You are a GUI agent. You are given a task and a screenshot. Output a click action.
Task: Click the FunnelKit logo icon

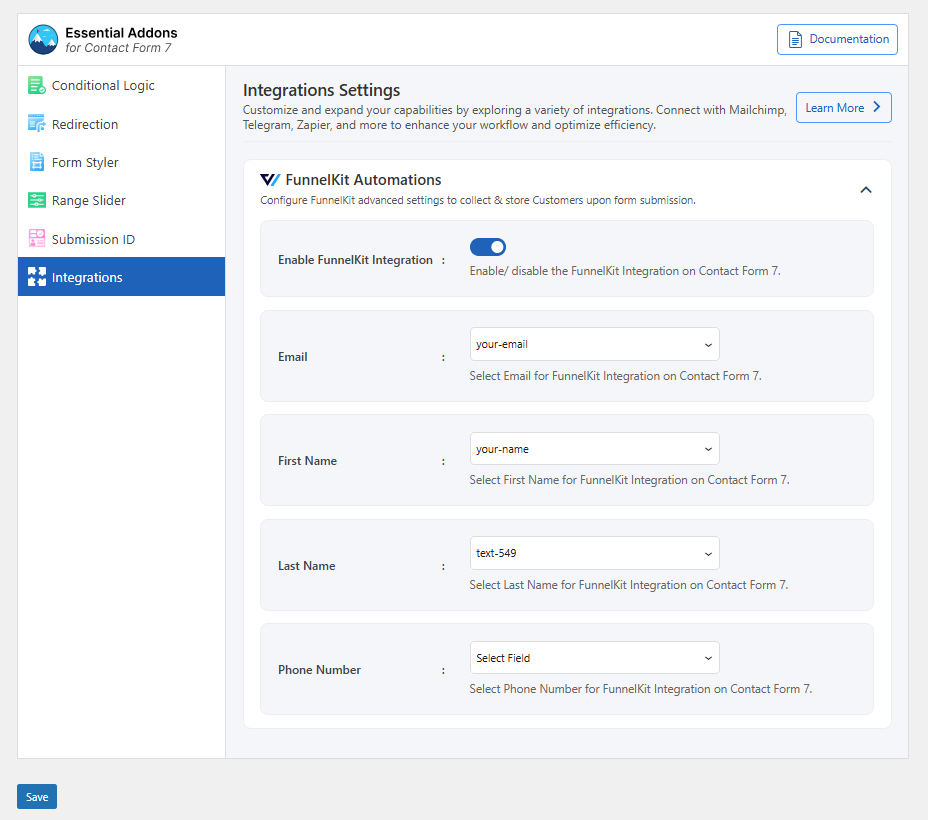(270, 180)
